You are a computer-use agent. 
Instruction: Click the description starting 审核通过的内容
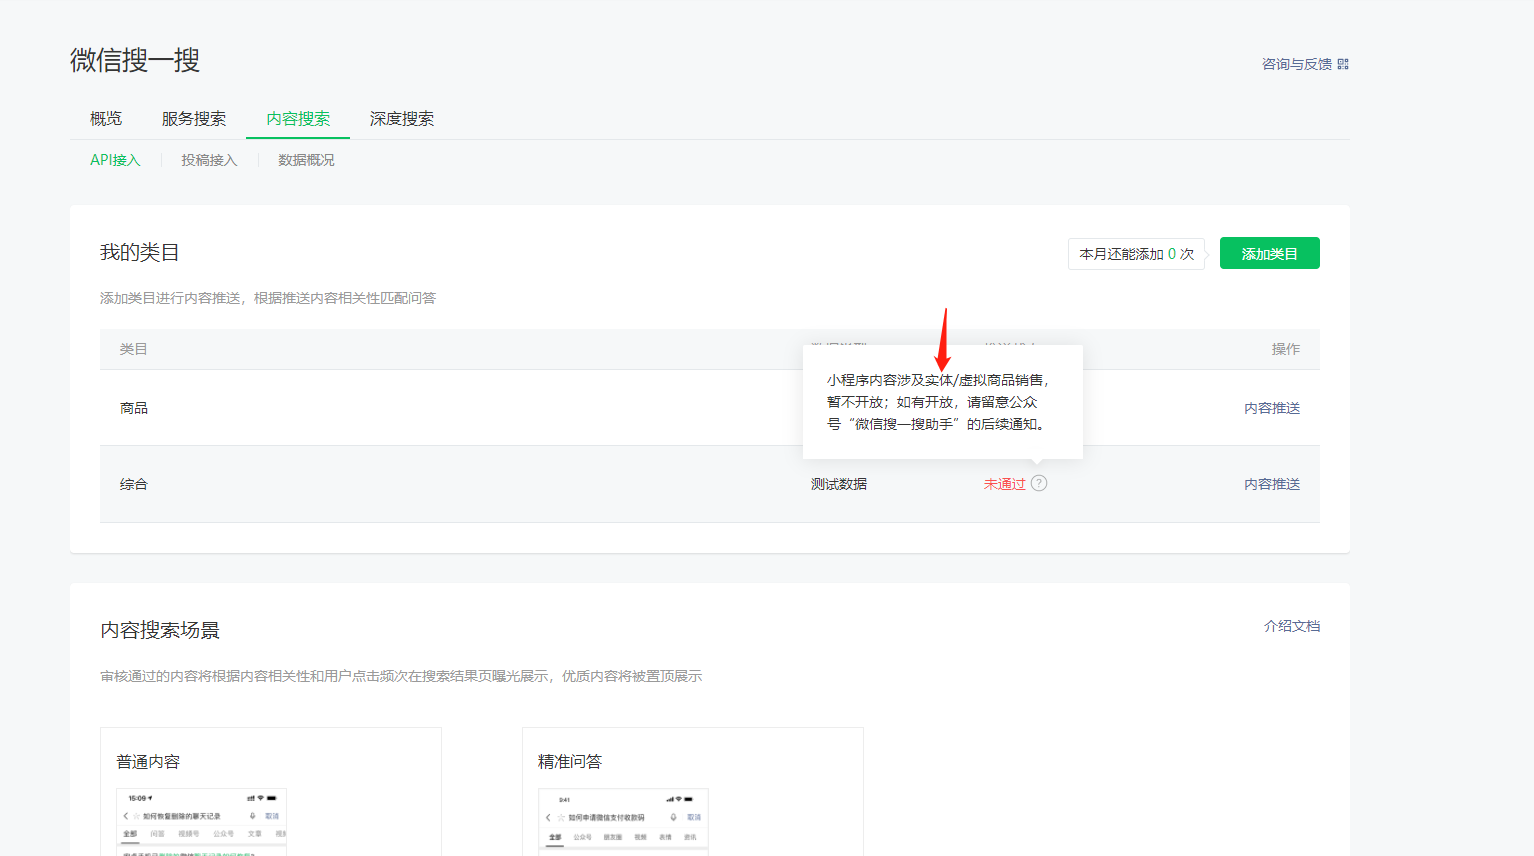(x=401, y=676)
